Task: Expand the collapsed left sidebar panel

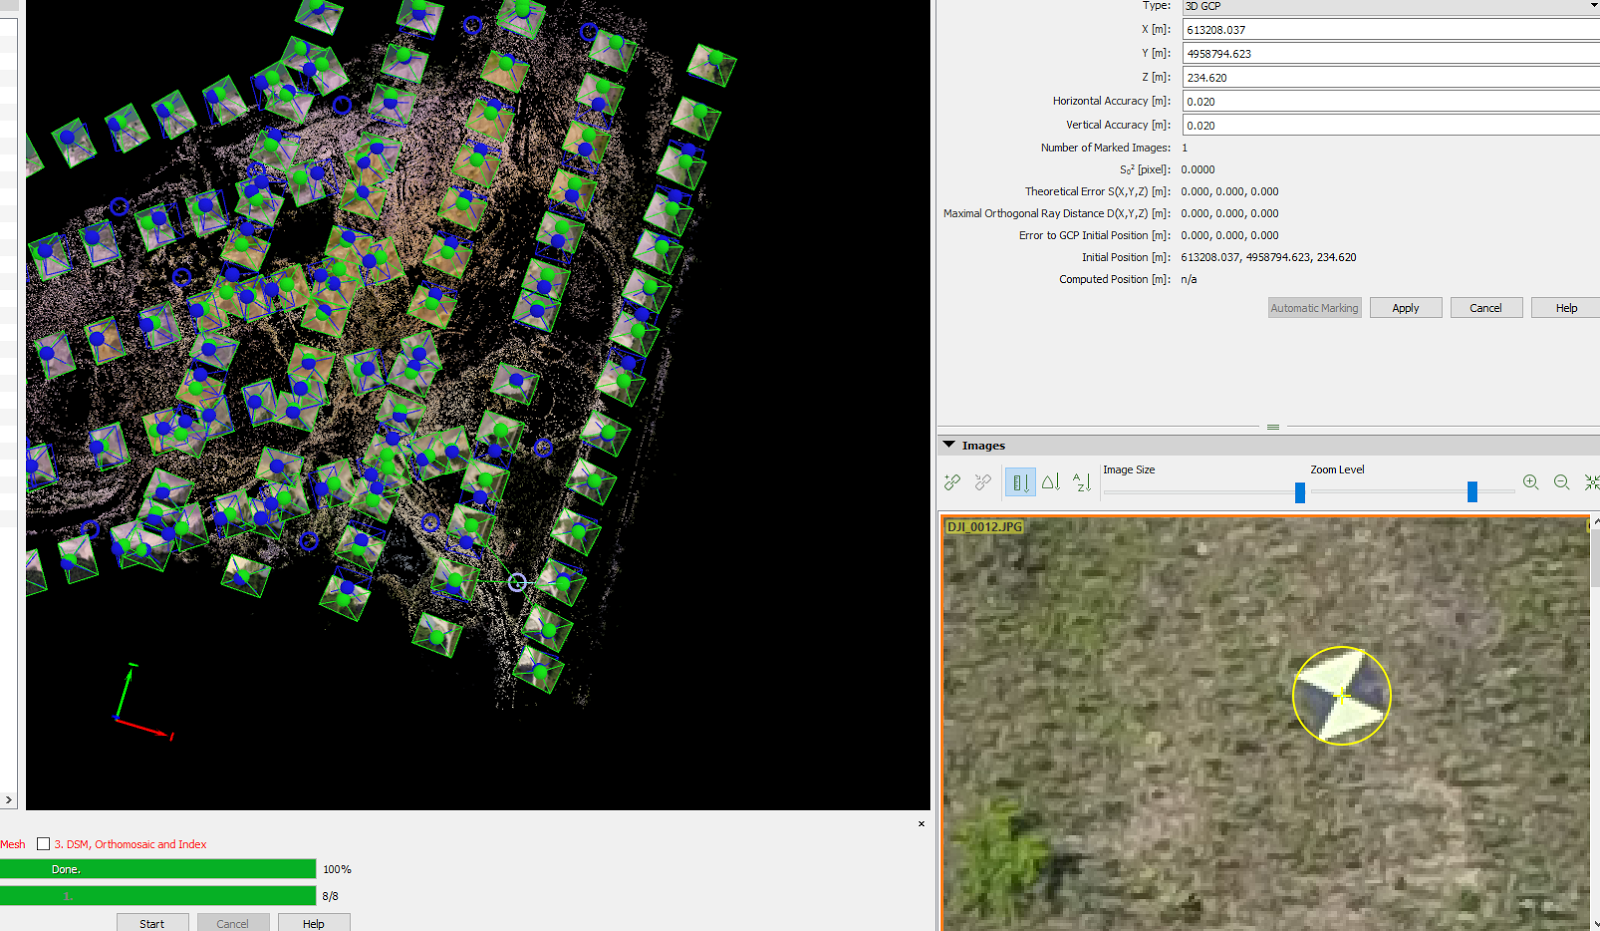Action: pyautogui.click(x=8, y=799)
